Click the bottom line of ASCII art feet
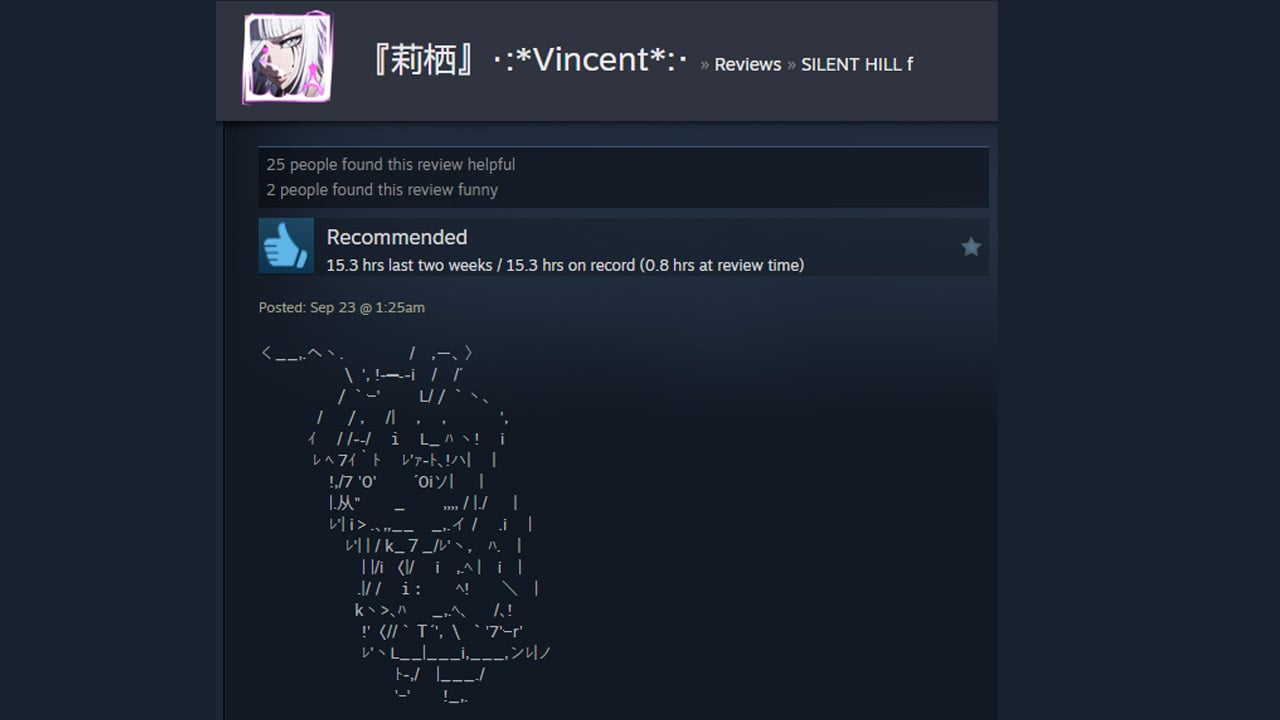Viewport: 1280px width, 720px height. tap(431, 696)
